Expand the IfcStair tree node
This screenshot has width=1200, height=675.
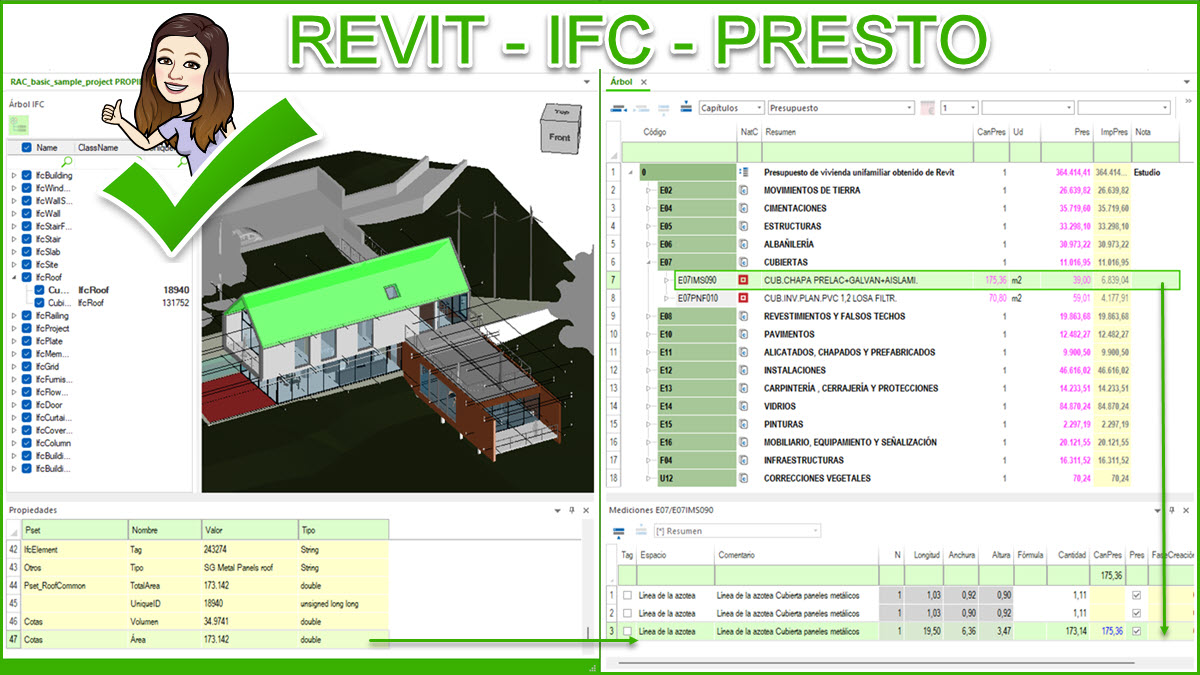point(14,239)
